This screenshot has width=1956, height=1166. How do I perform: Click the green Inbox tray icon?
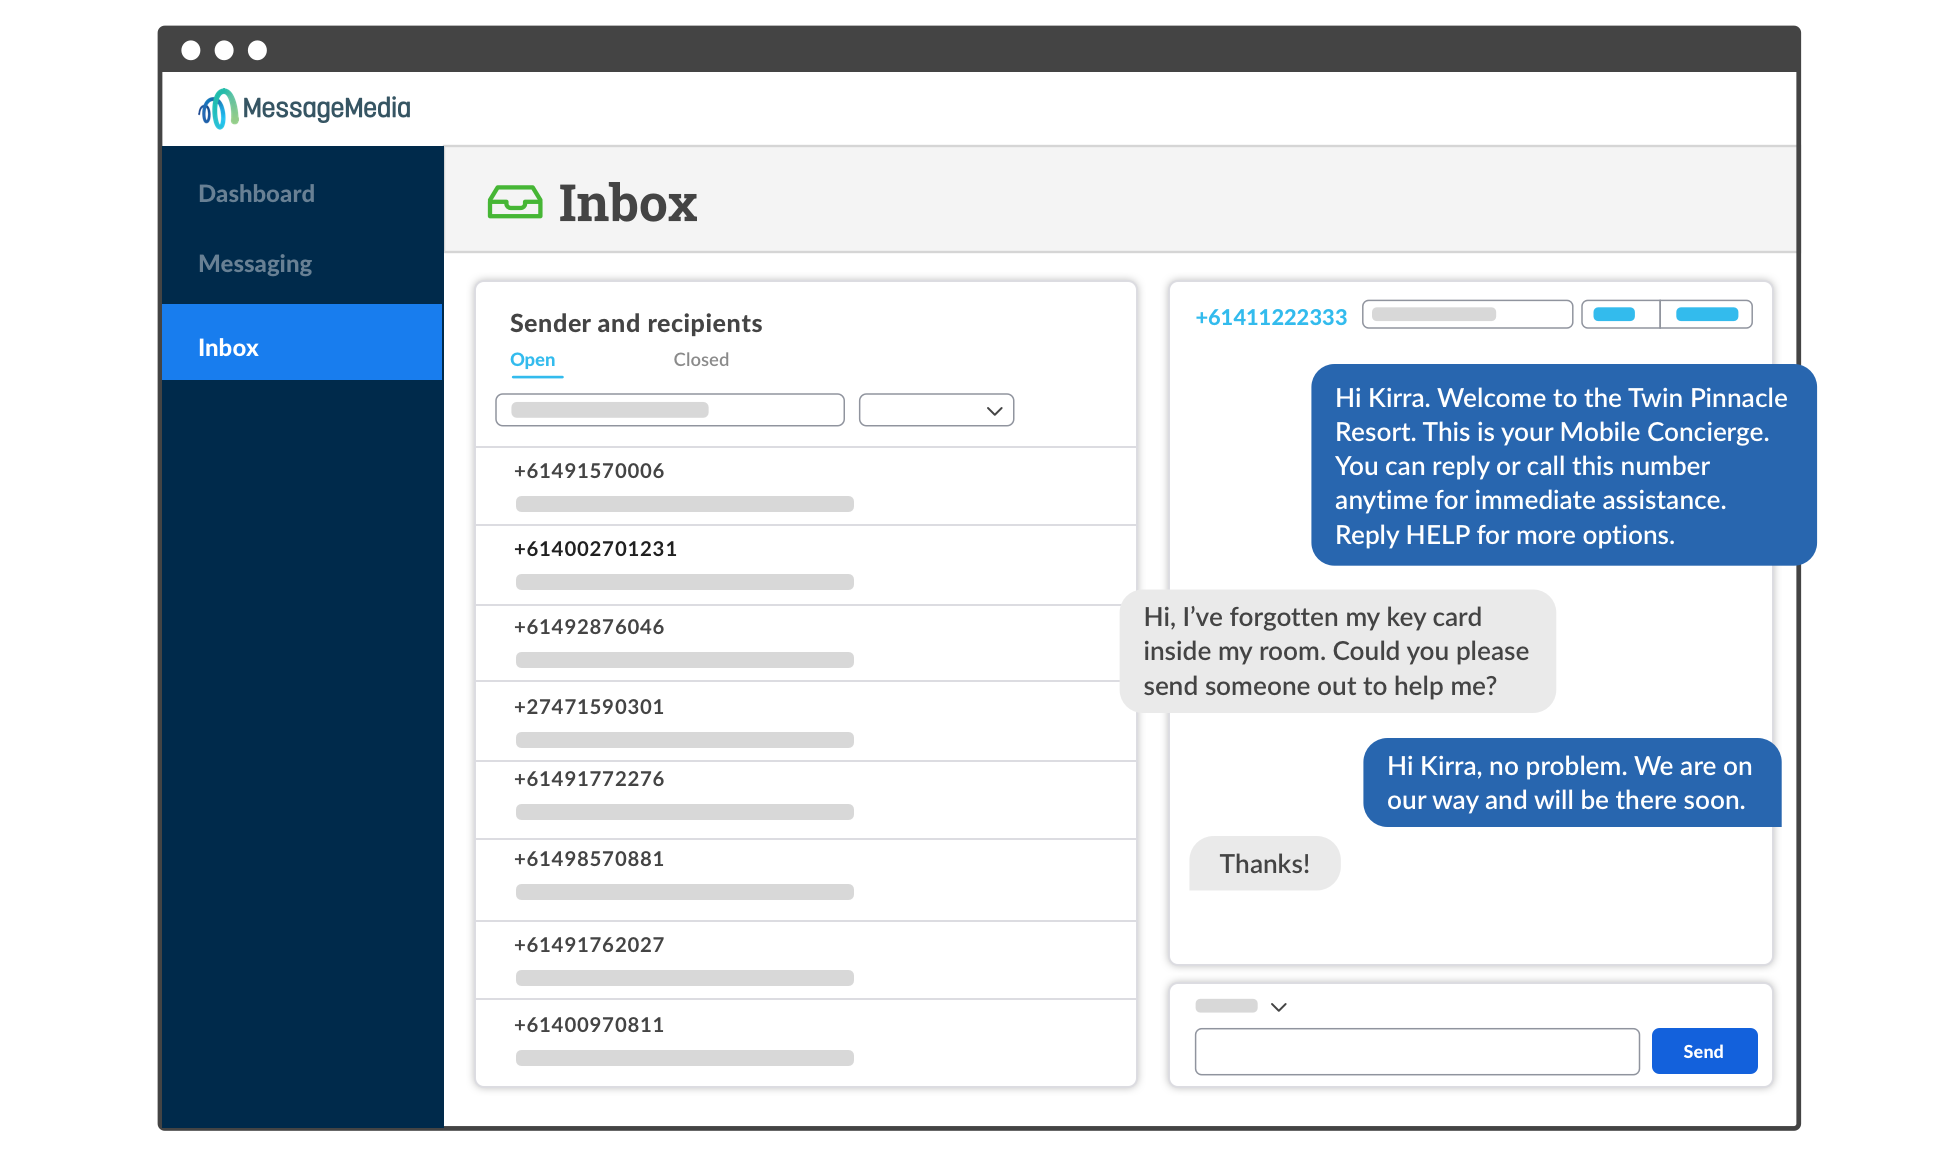coord(514,202)
